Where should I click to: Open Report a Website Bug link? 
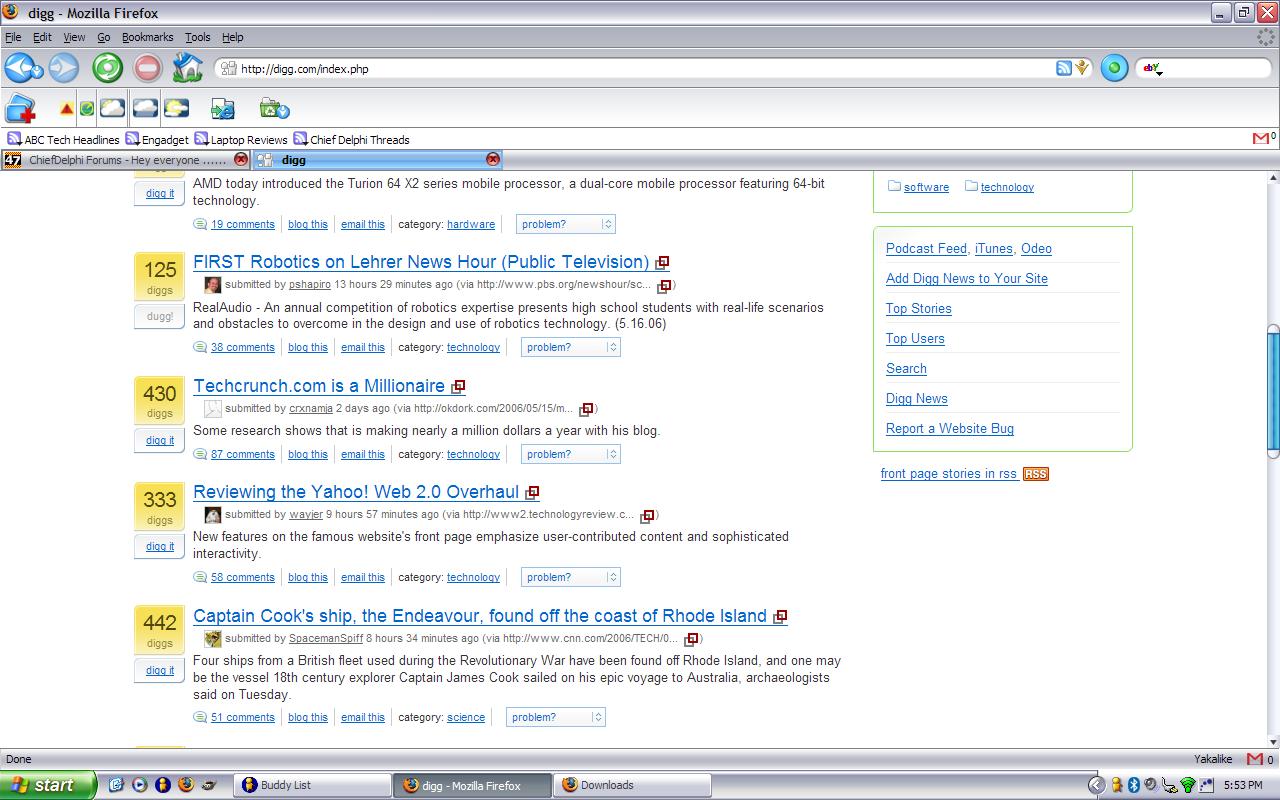950,428
